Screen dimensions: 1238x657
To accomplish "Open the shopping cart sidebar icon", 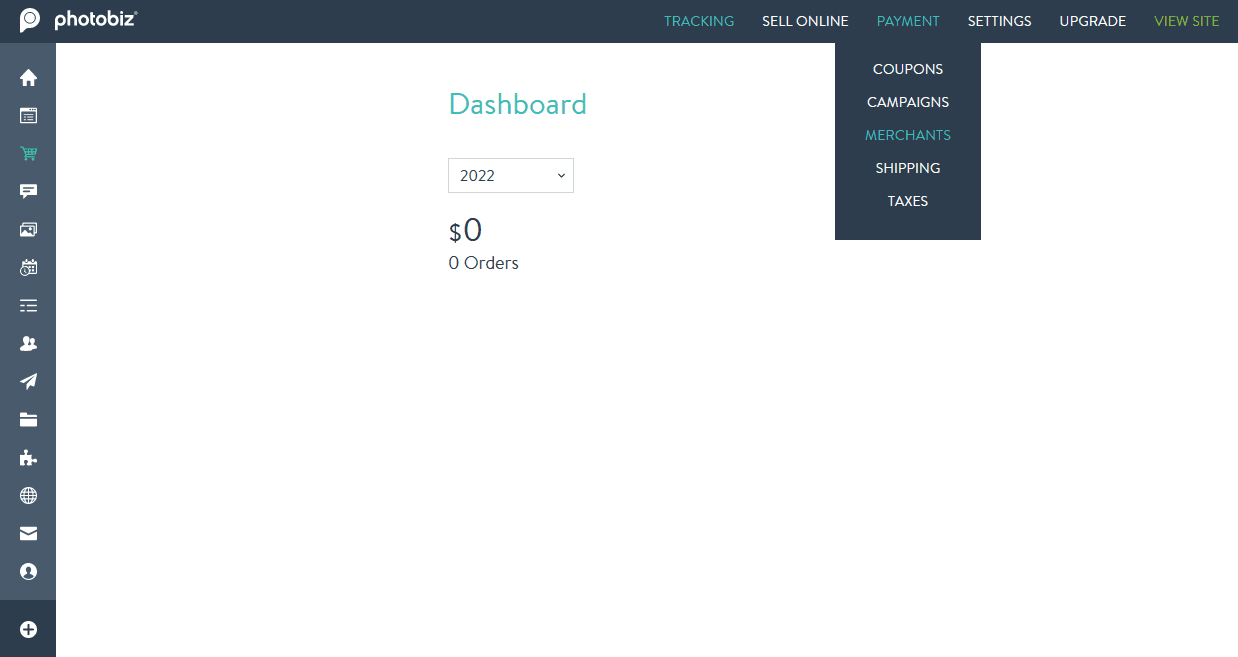I will click(28, 154).
